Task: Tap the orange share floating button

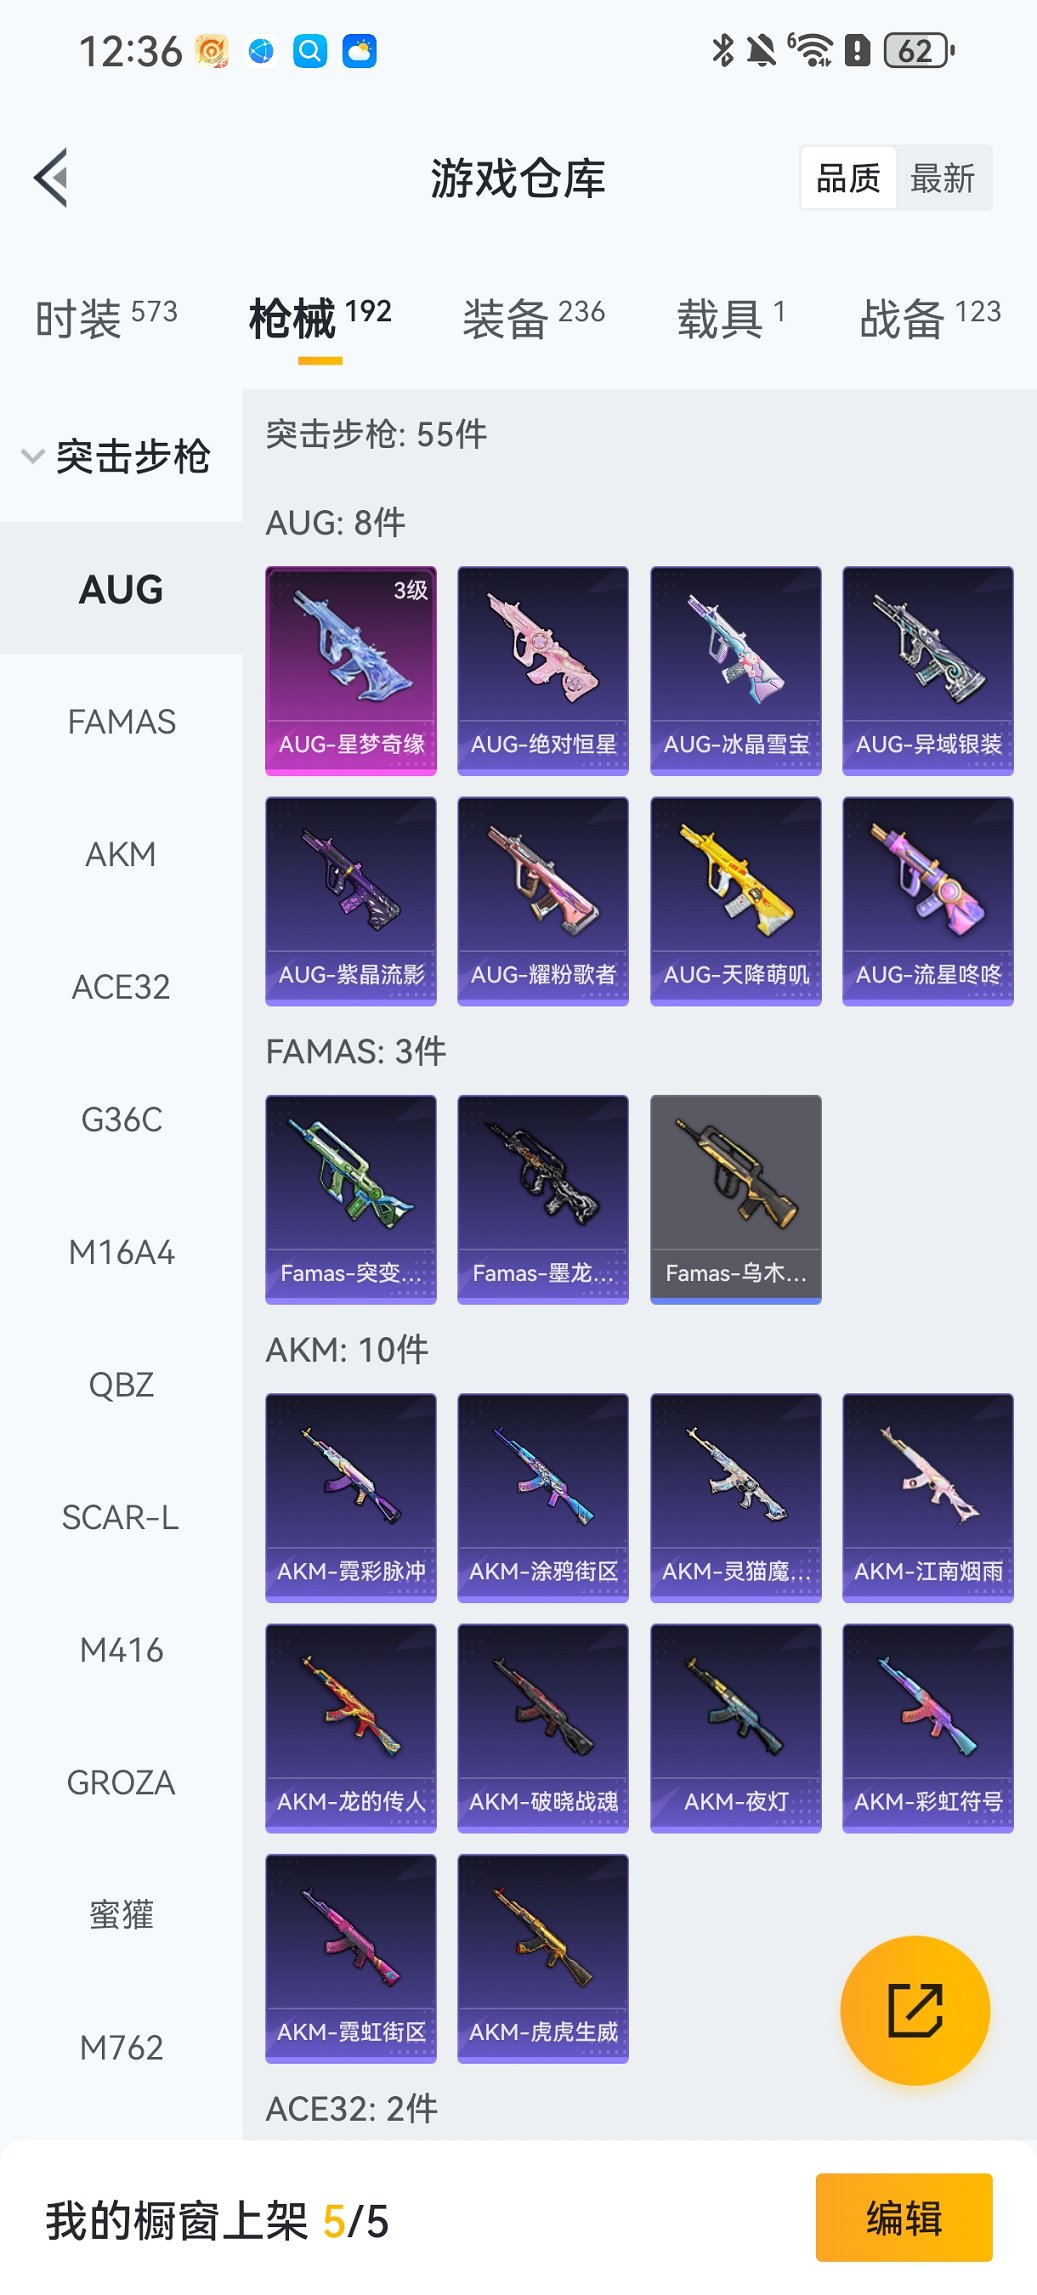Action: tap(915, 2010)
